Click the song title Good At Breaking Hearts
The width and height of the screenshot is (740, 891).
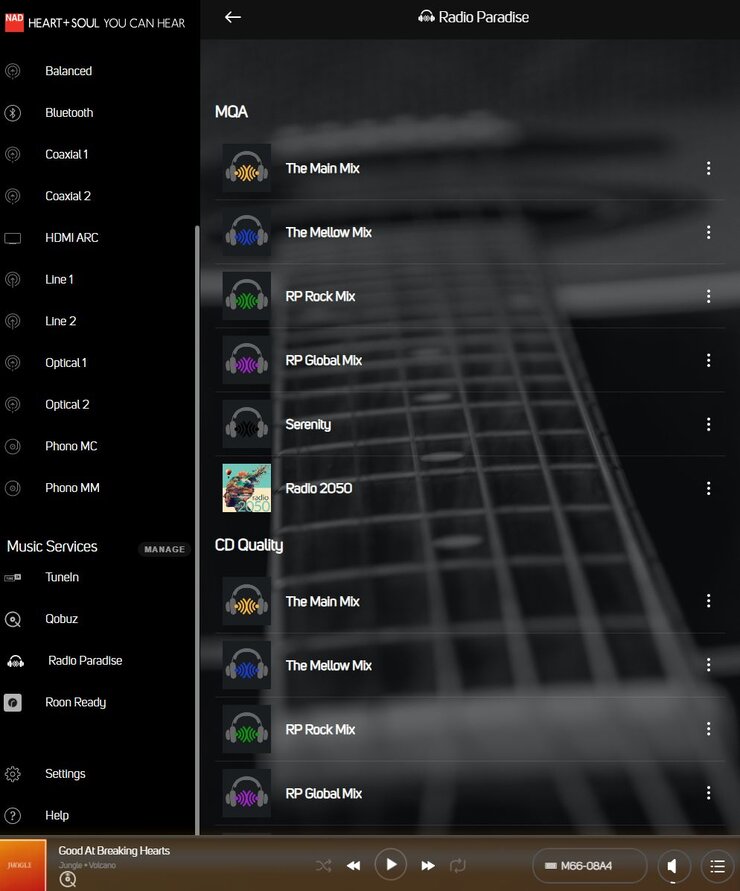tap(114, 851)
